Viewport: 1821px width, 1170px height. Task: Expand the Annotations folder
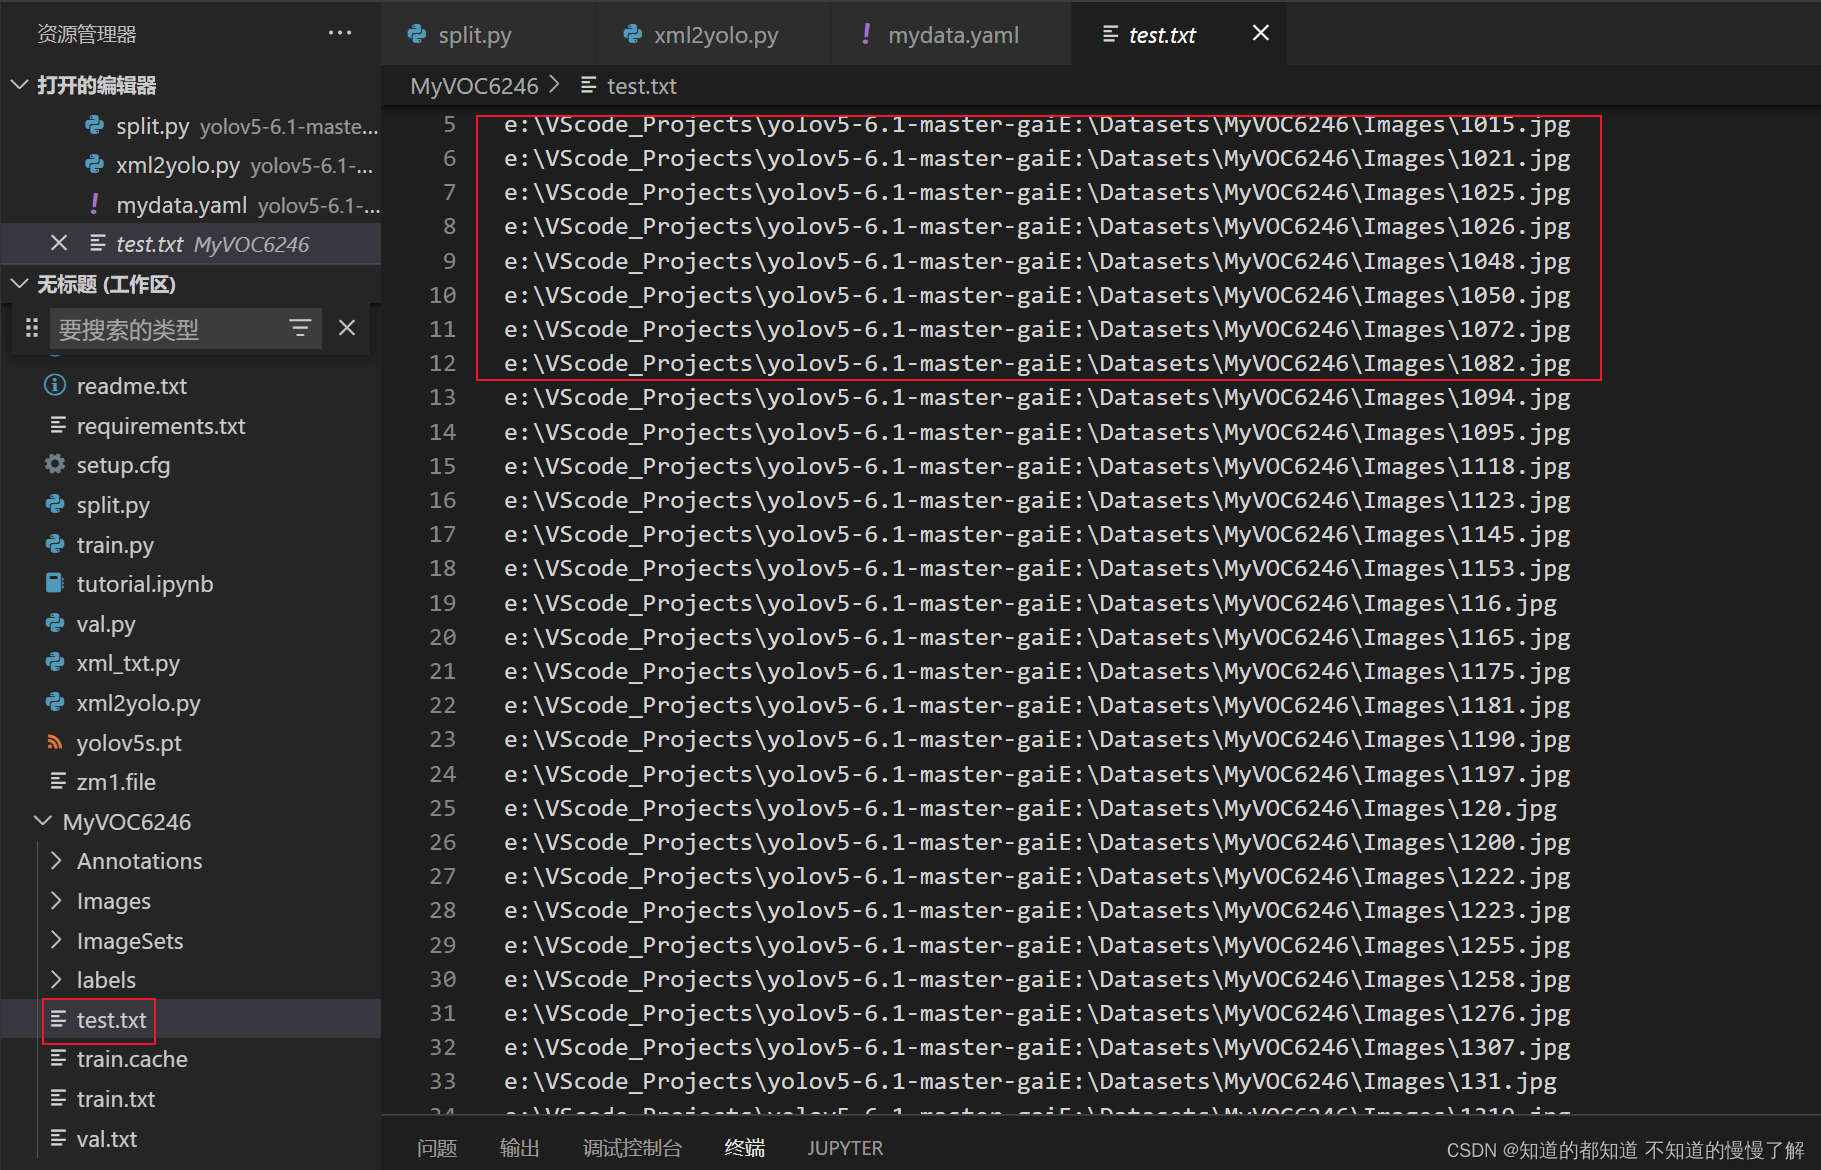click(56, 860)
